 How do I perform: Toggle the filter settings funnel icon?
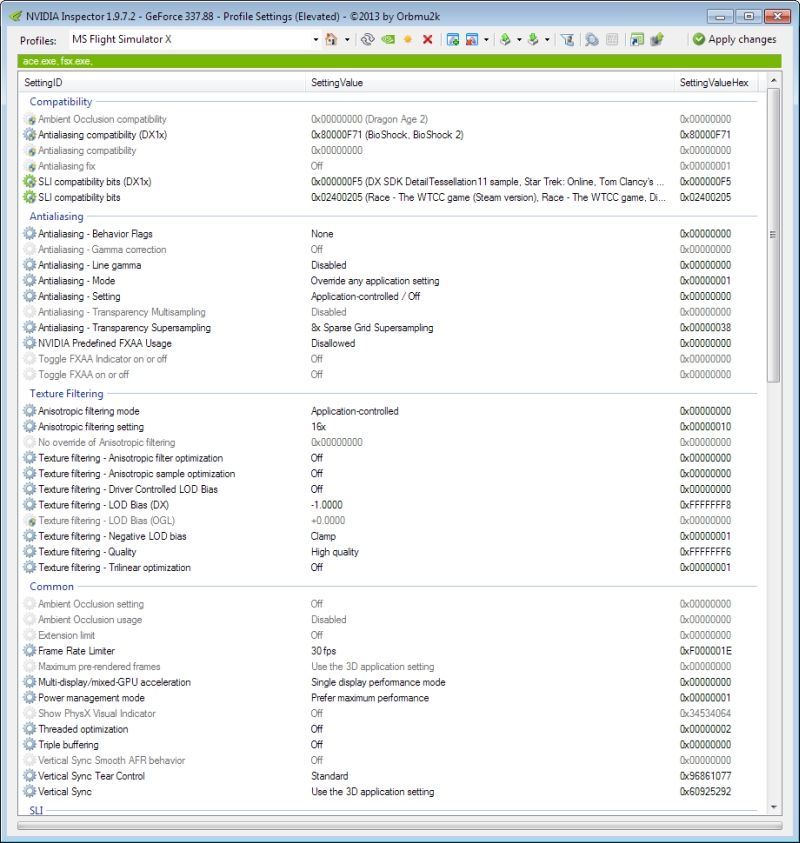click(567, 39)
